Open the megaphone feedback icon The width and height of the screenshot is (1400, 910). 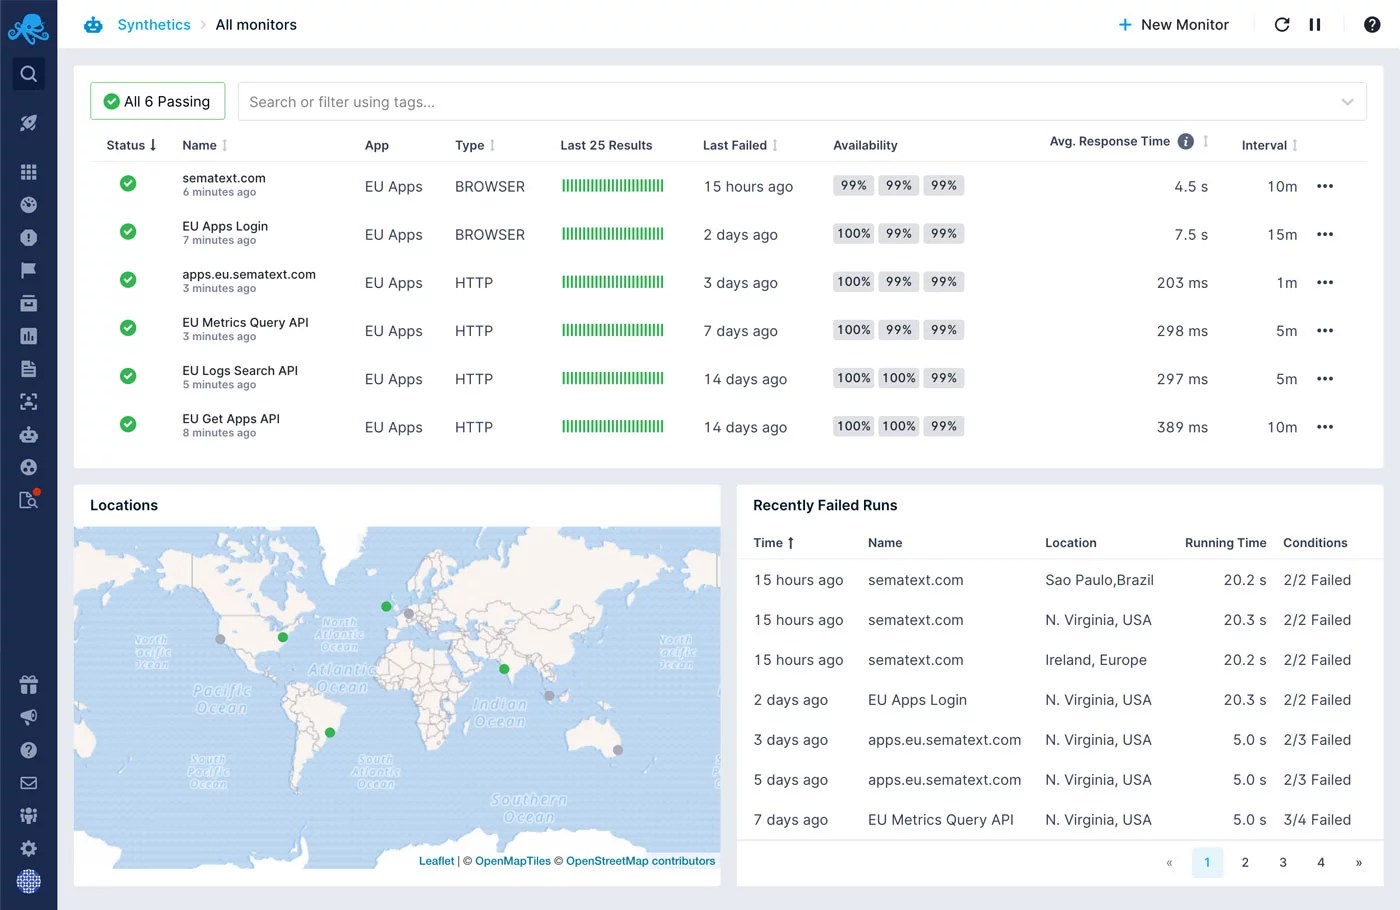(x=29, y=717)
